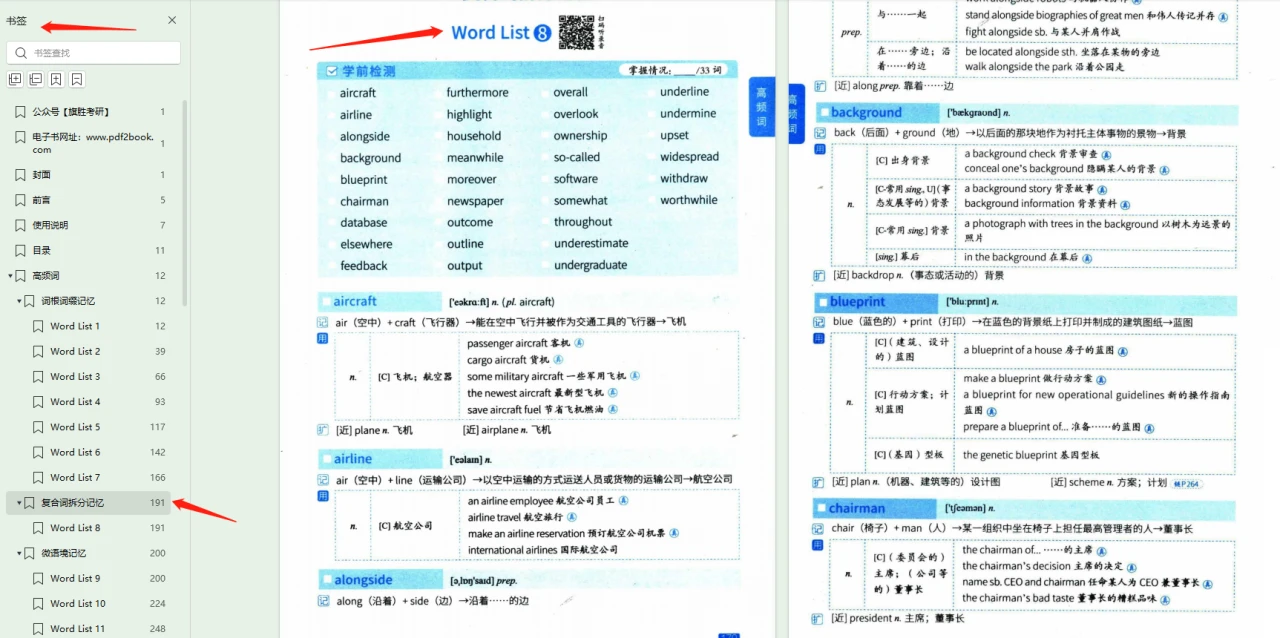Image resolution: width=1280 pixels, height=638 pixels.
Task: Jump to the 前言 bookmark
Action: tap(41, 200)
